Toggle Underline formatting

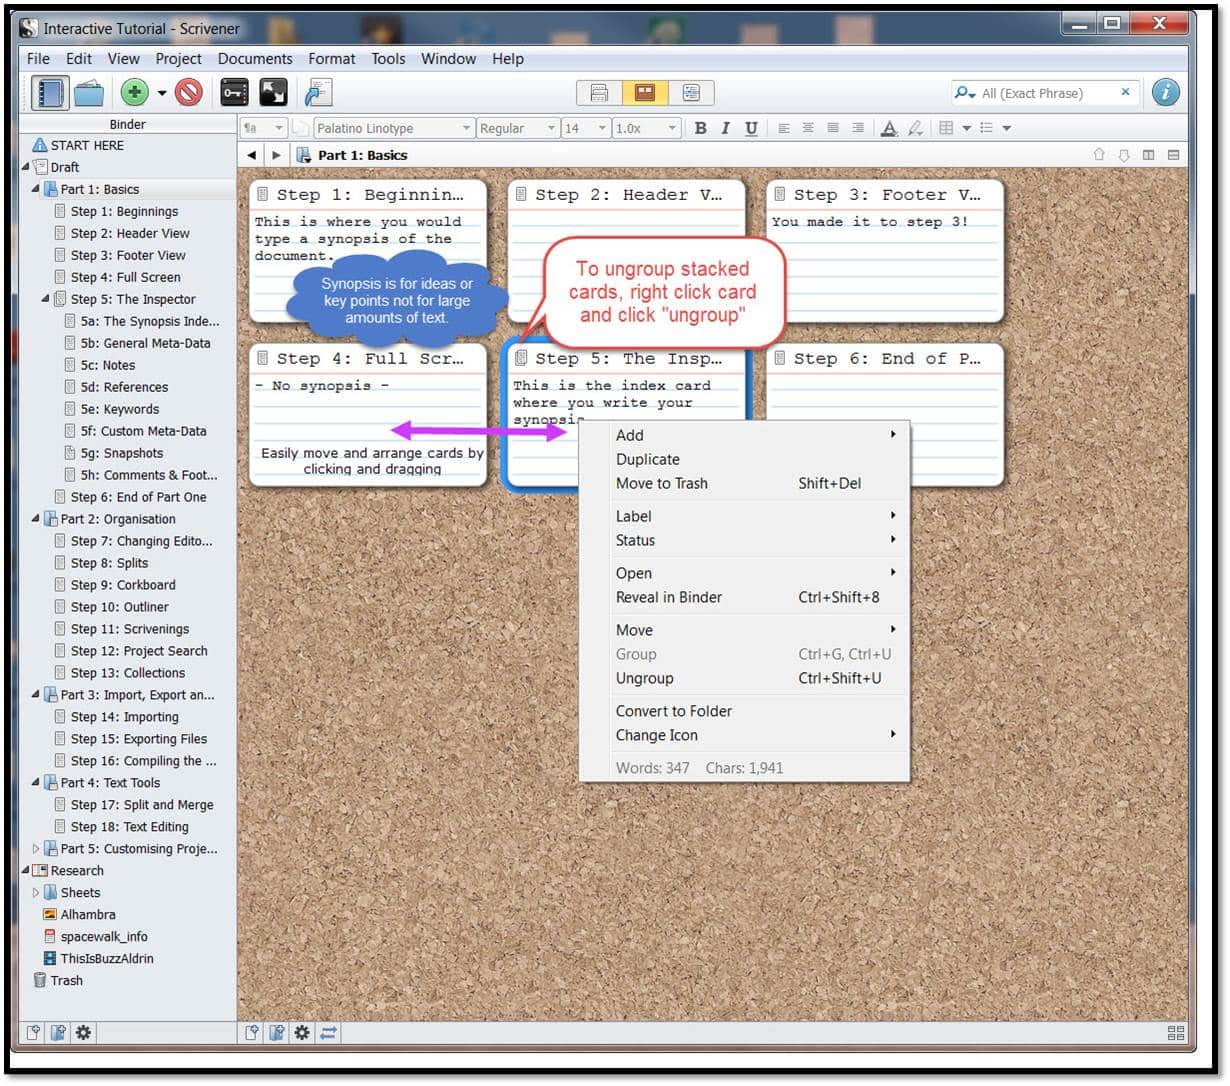[751, 128]
